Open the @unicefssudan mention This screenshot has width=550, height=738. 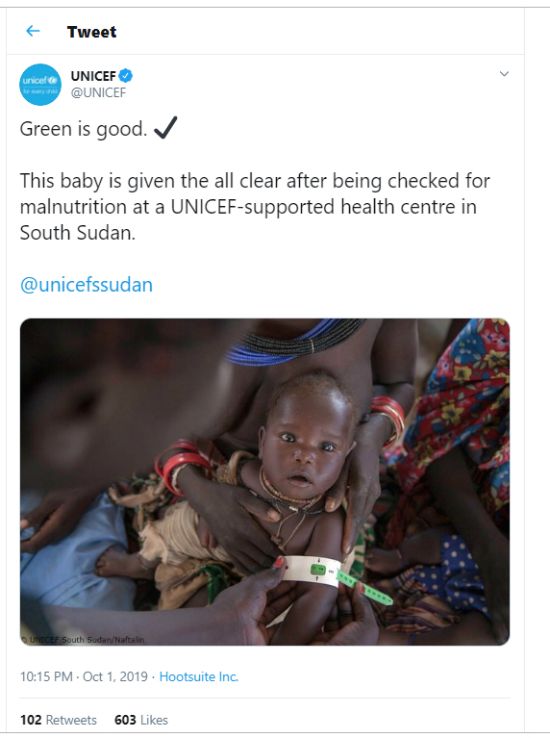tap(86, 285)
